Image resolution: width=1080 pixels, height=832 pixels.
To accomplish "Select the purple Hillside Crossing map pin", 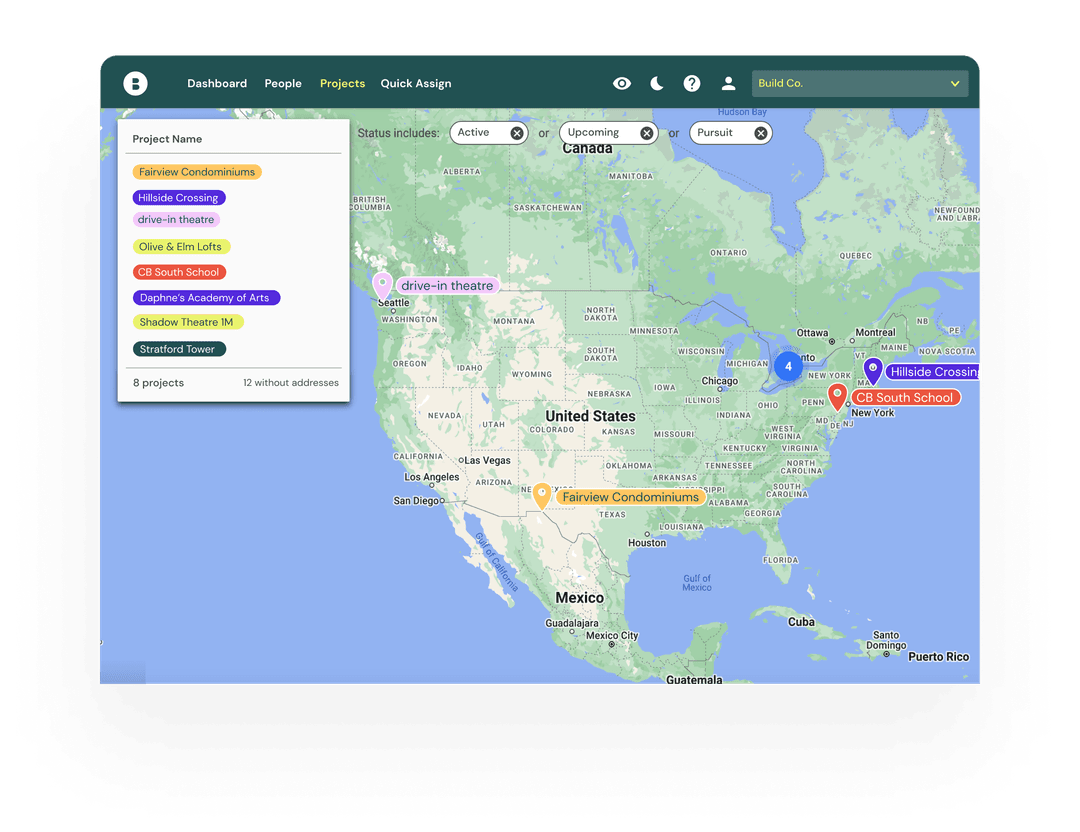I will [873, 371].
